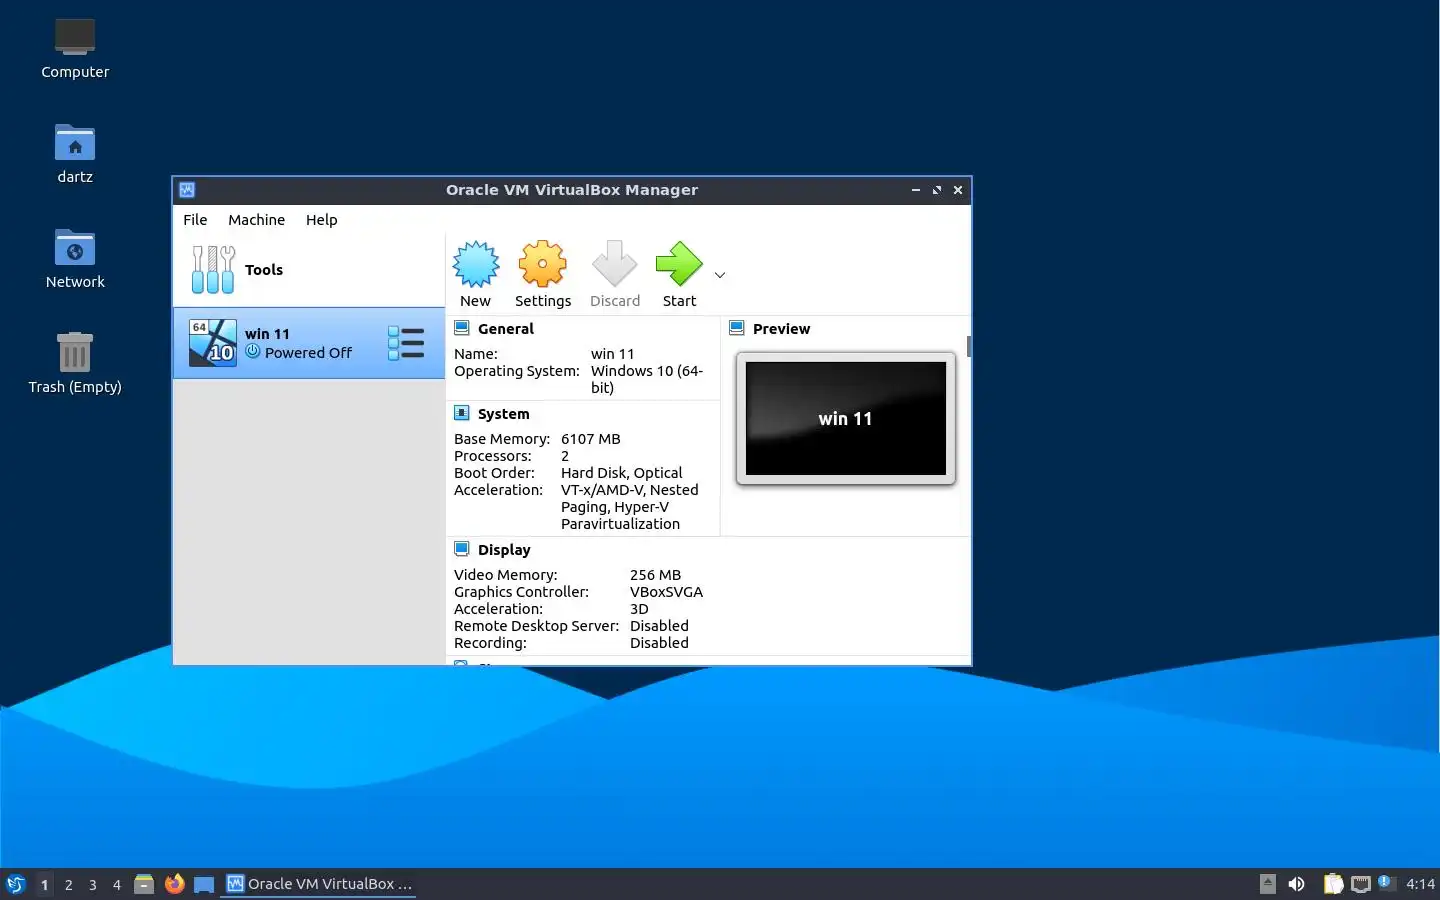Click the 'Powered Off' status text

[308, 353]
